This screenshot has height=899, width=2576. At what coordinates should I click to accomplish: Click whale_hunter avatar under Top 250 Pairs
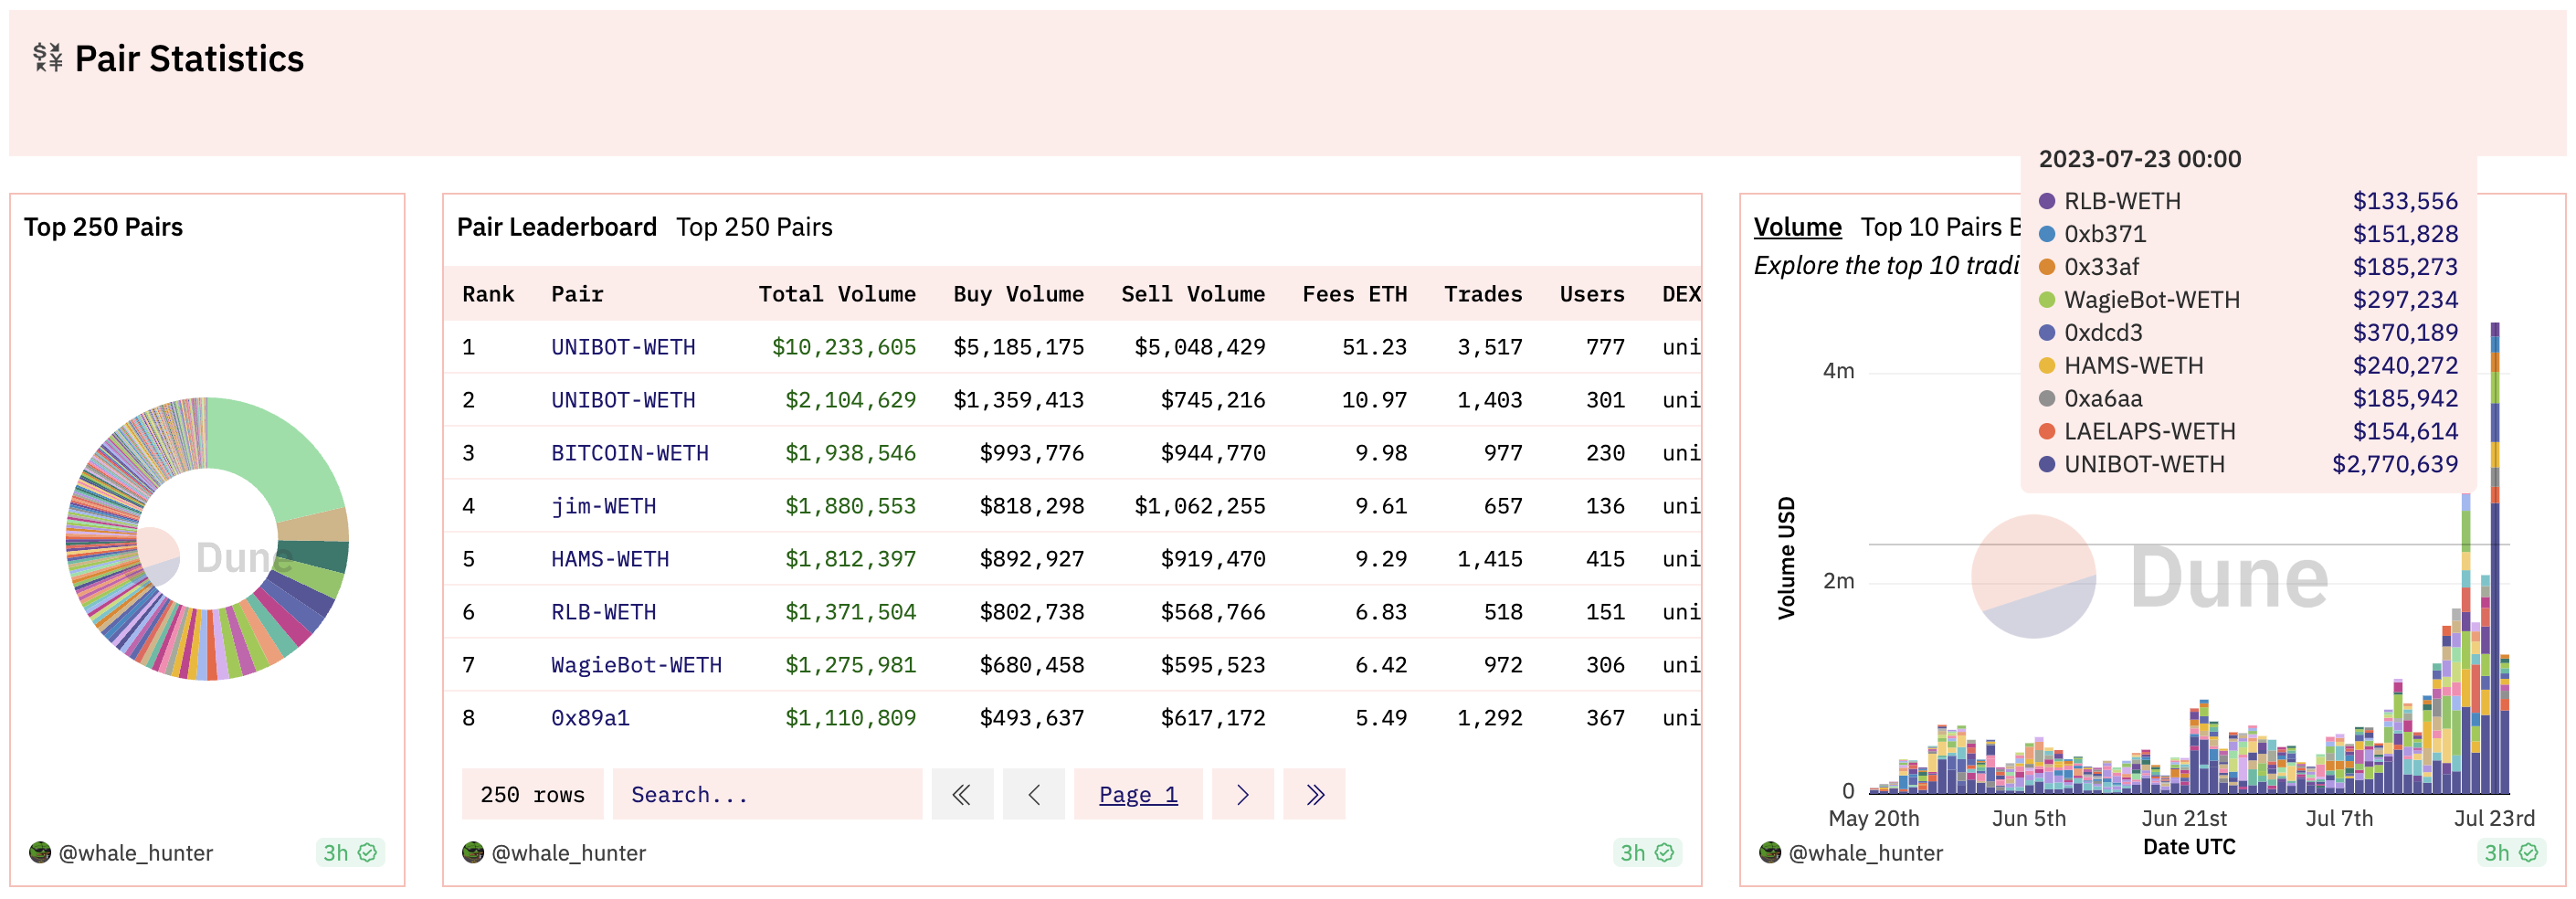[x=40, y=853]
